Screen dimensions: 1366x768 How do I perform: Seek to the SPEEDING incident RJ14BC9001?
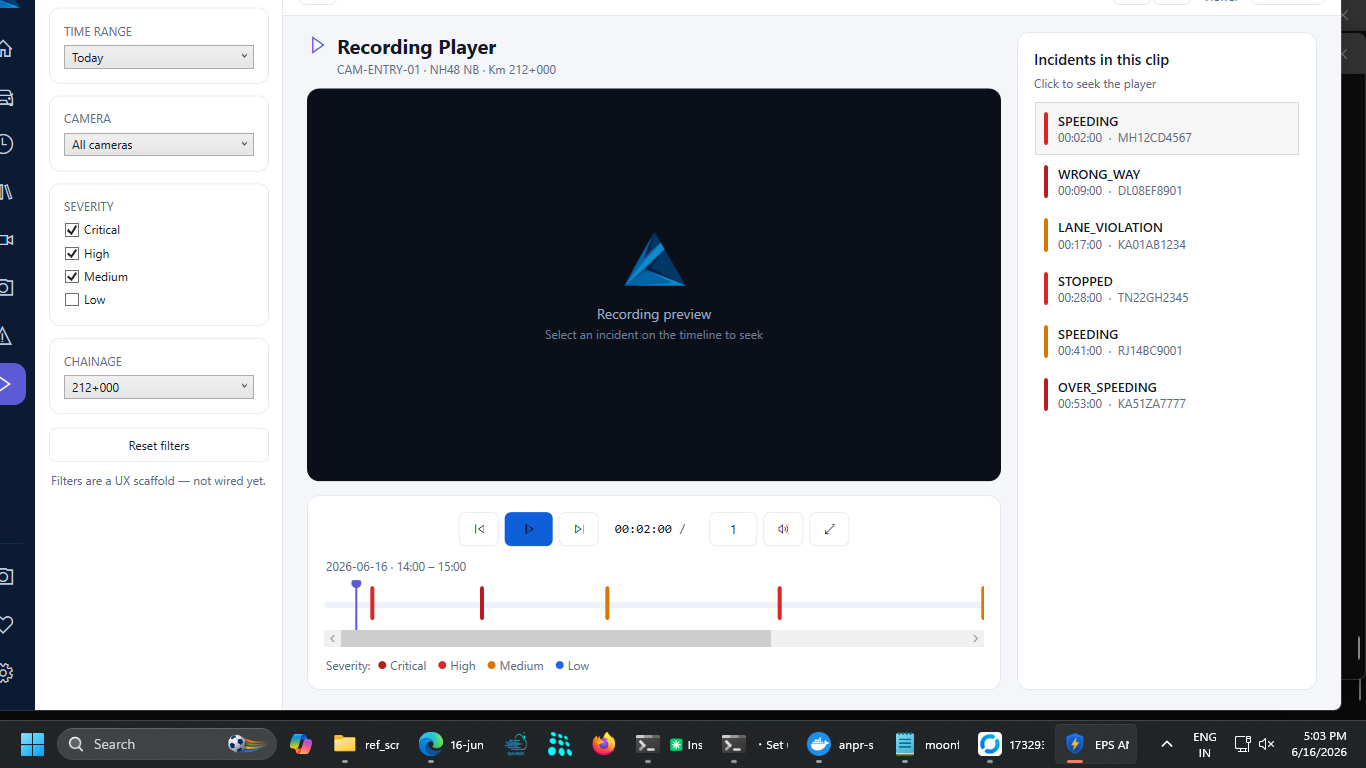pyautogui.click(x=1167, y=342)
